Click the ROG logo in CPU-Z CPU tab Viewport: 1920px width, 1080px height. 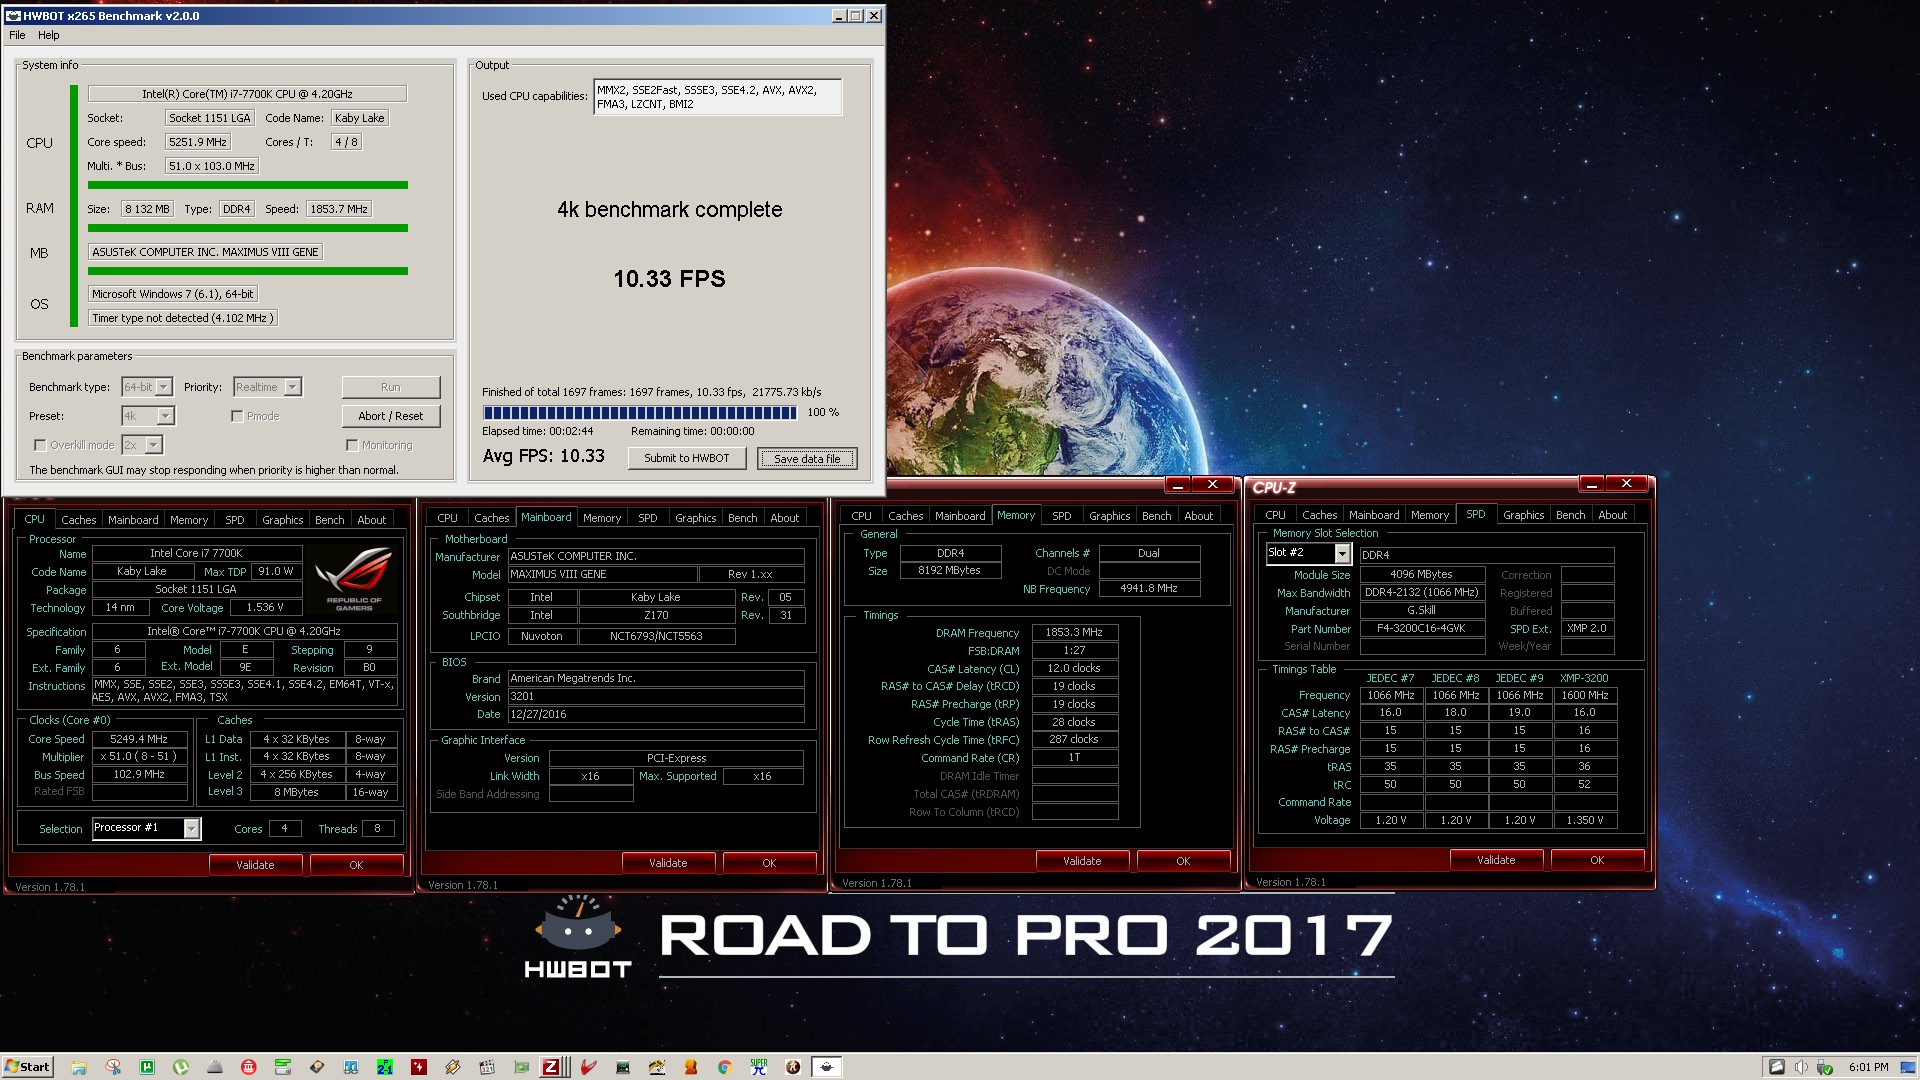click(353, 579)
